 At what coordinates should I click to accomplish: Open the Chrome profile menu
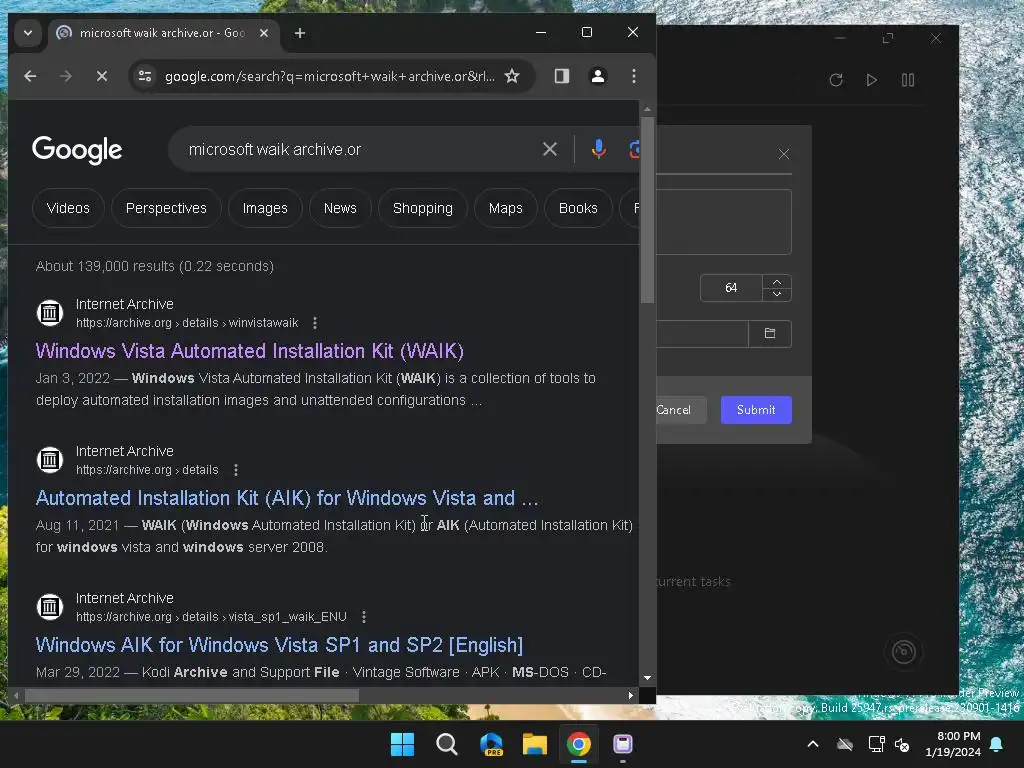pos(598,76)
